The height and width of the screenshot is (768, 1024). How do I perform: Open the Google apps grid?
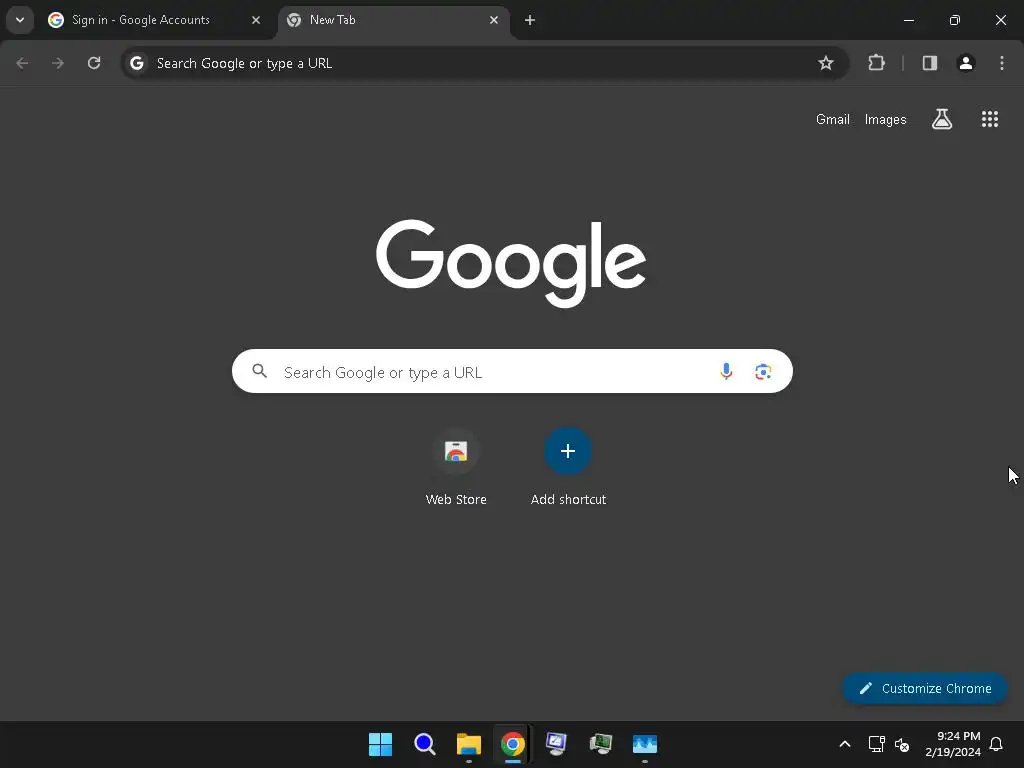point(990,119)
